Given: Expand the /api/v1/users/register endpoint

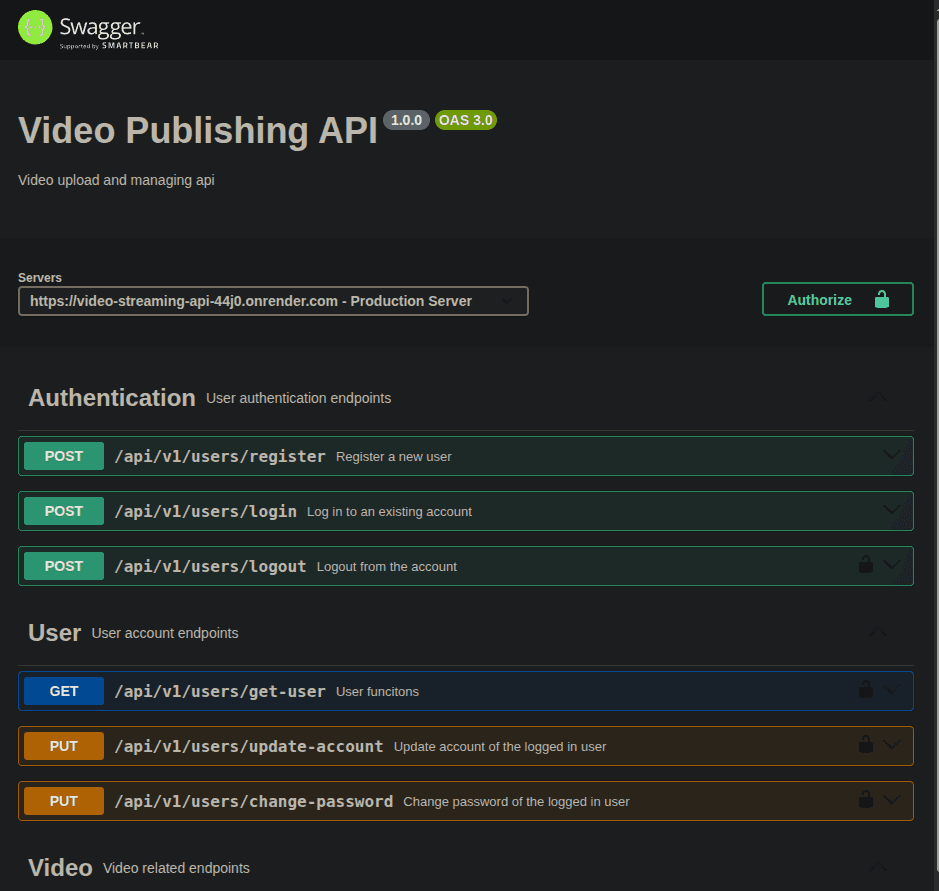Looking at the screenshot, I should click(x=892, y=455).
